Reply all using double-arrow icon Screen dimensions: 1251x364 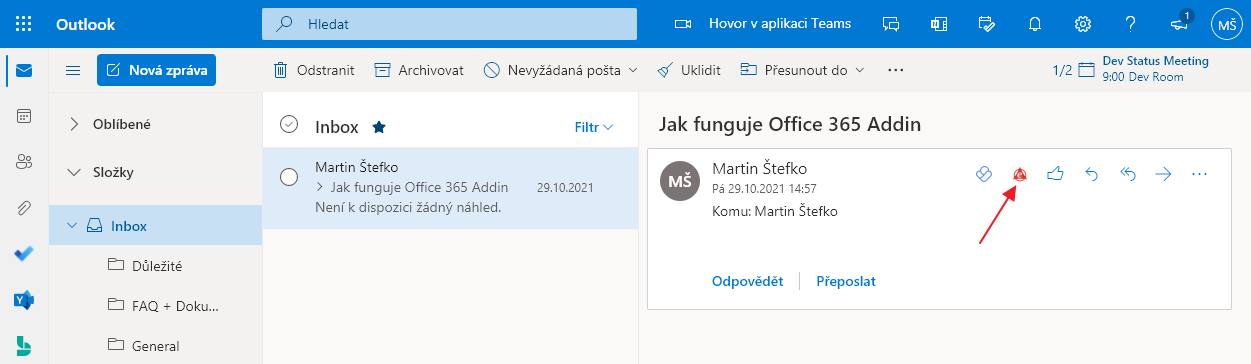pyautogui.click(x=1128, y=174)
